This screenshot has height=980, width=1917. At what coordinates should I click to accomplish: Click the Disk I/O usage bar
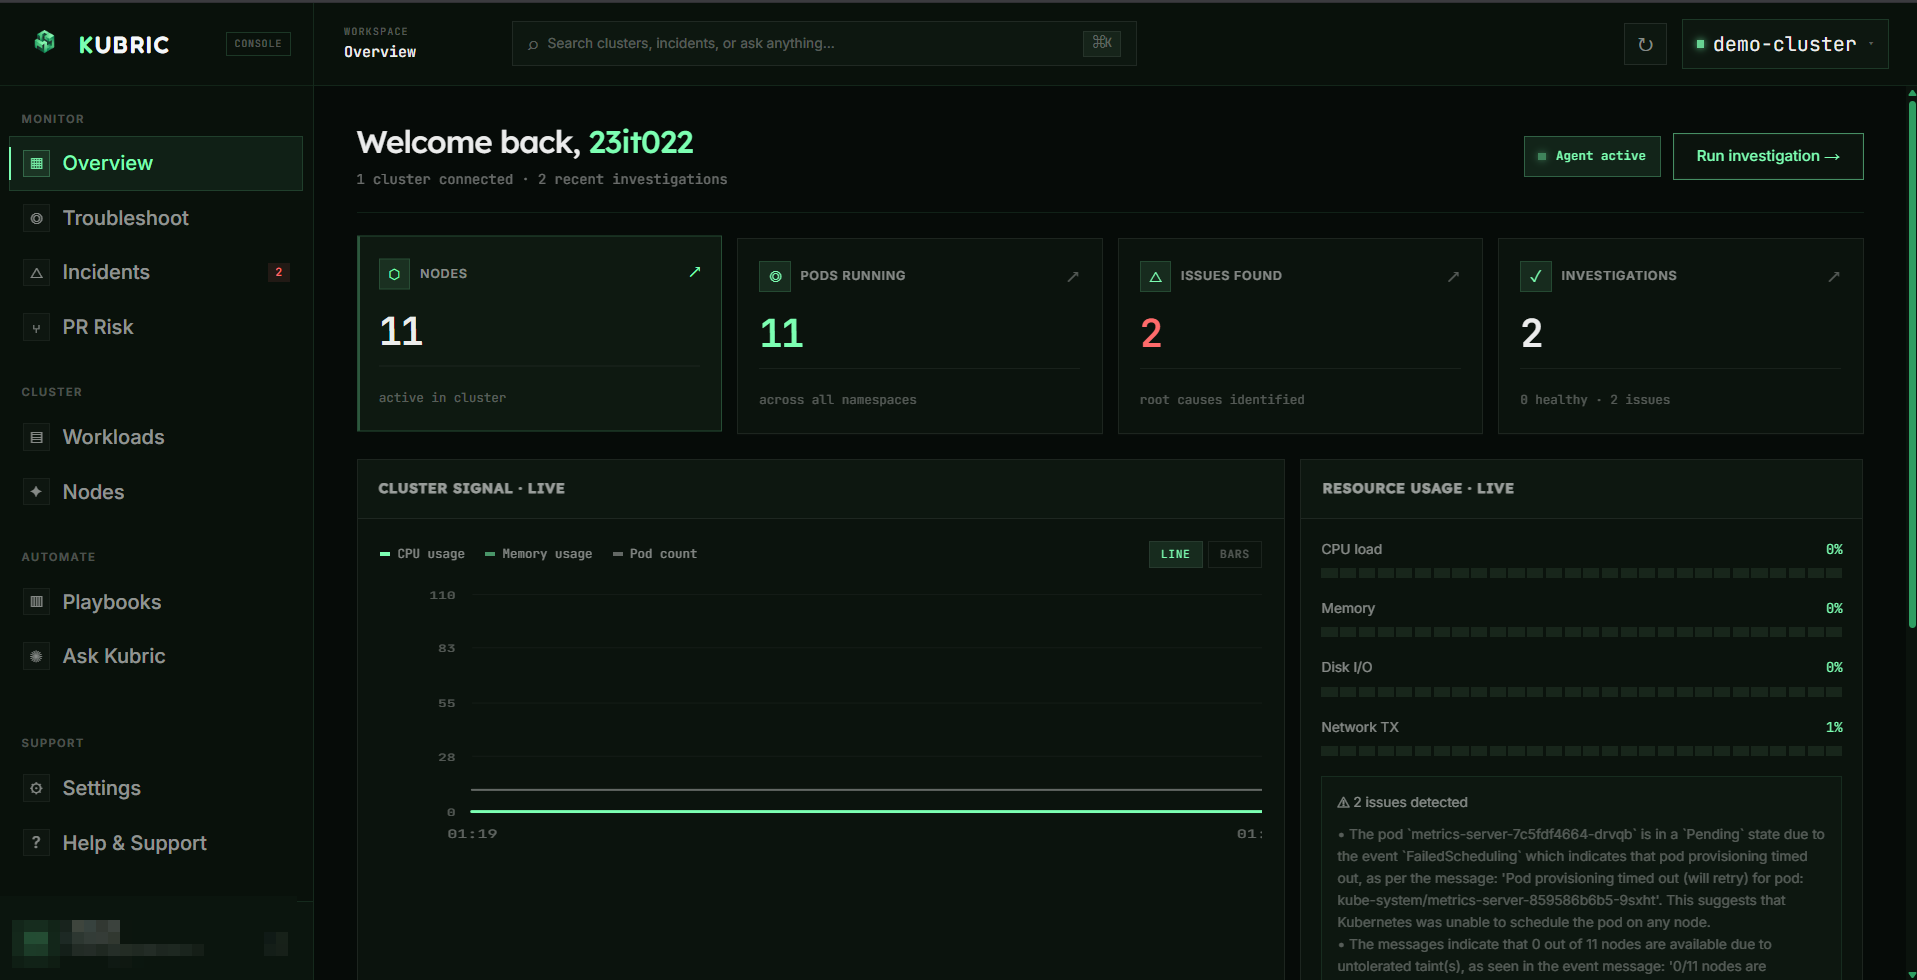pyautogui.click(x=1581, y=691)
